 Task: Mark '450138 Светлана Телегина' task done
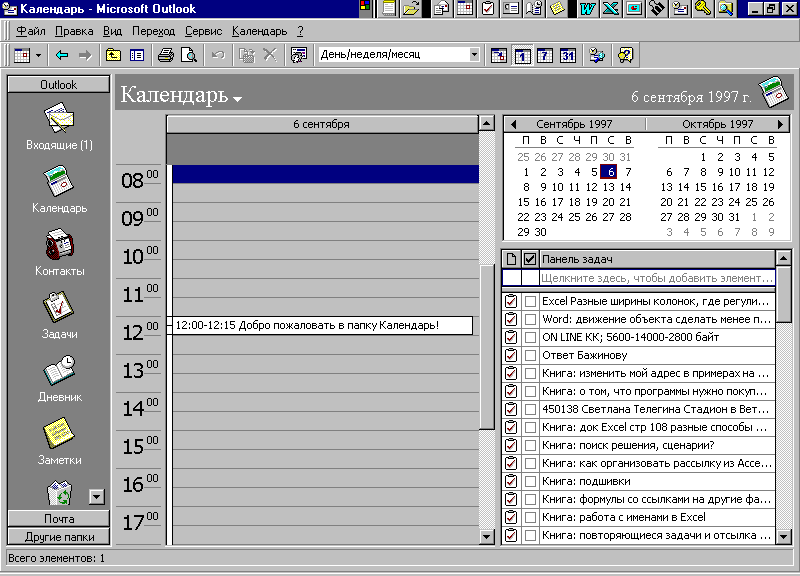(530, 409)
